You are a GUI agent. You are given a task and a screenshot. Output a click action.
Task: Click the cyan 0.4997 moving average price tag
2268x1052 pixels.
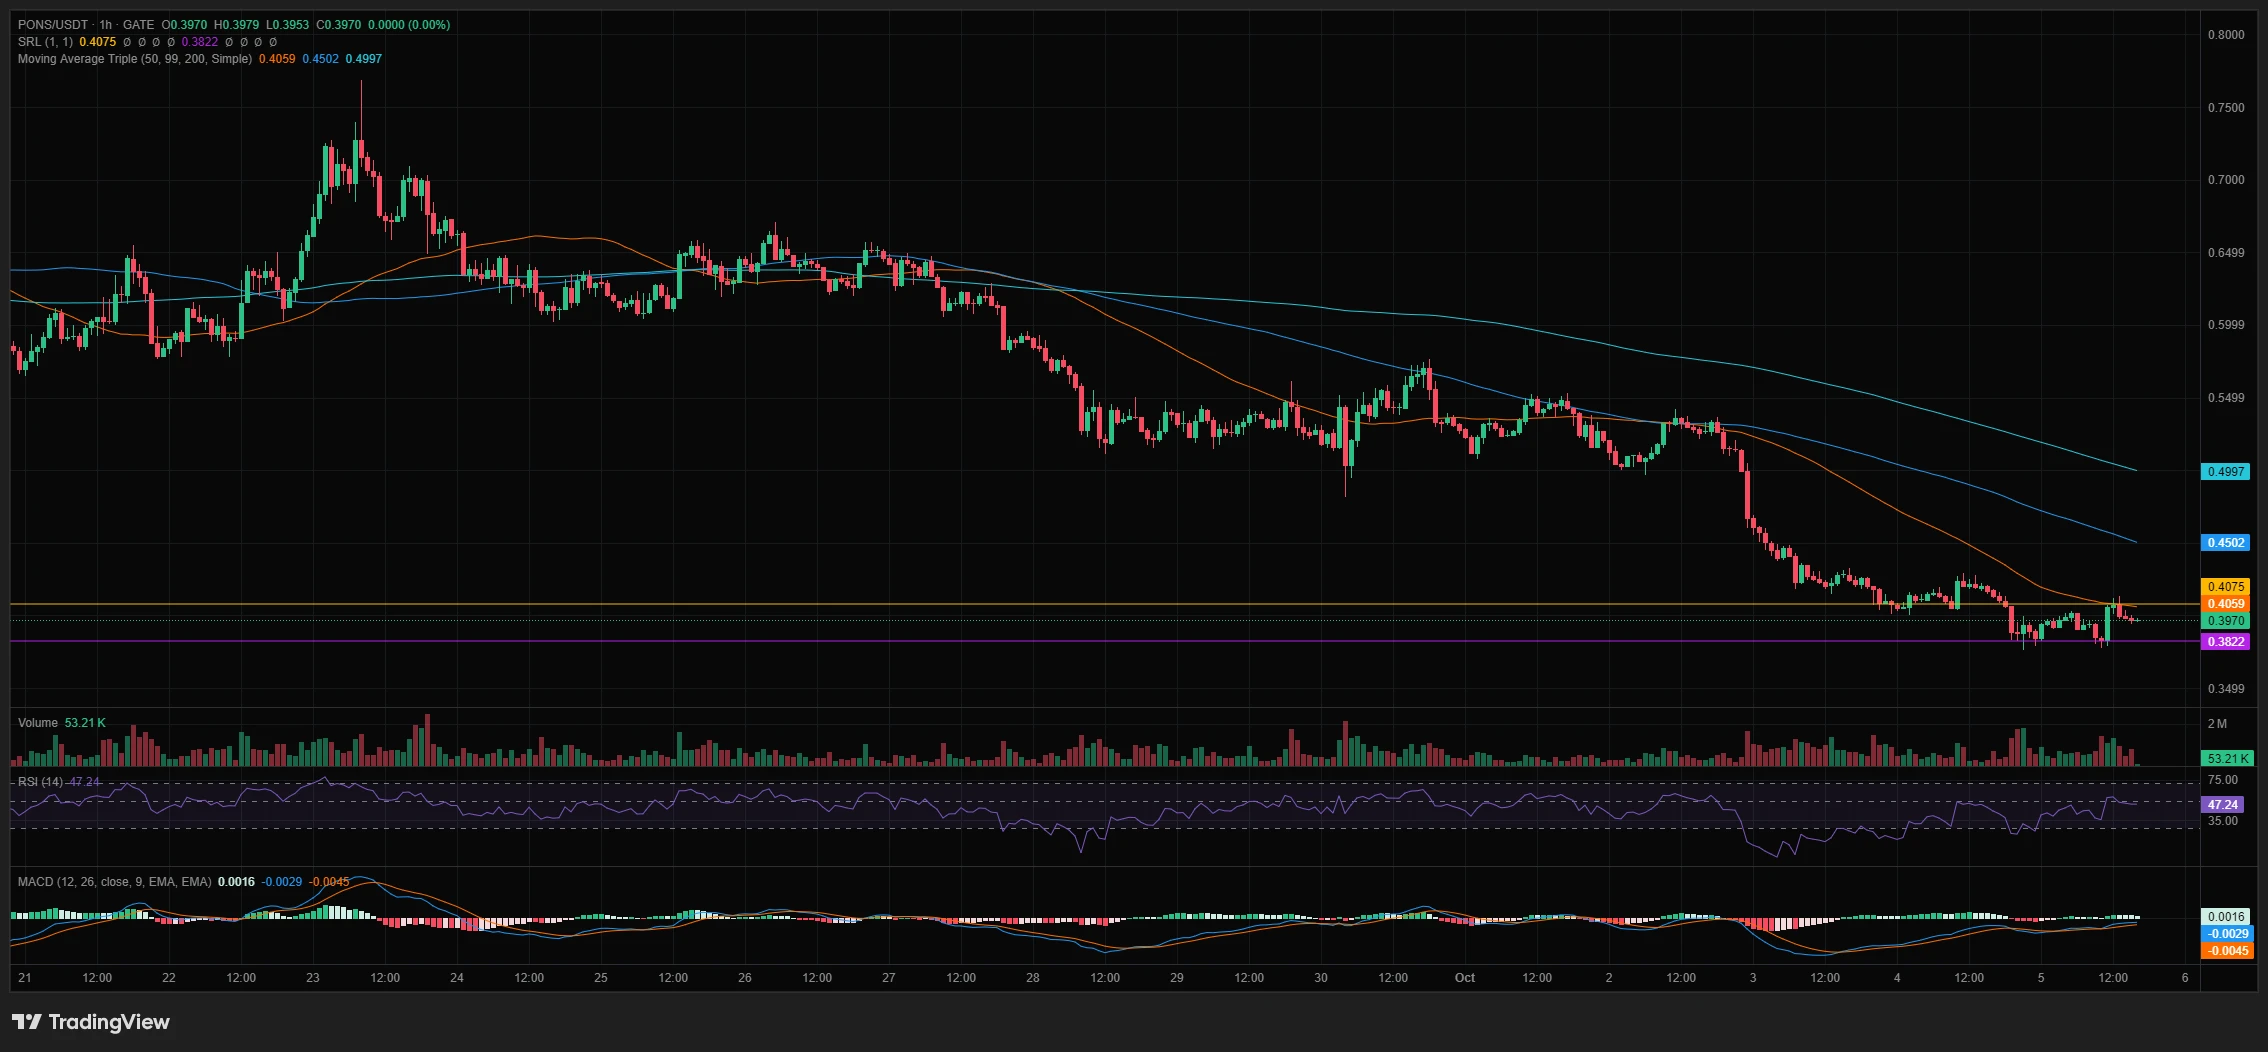pyautogui.click(x=2226, y=471)
